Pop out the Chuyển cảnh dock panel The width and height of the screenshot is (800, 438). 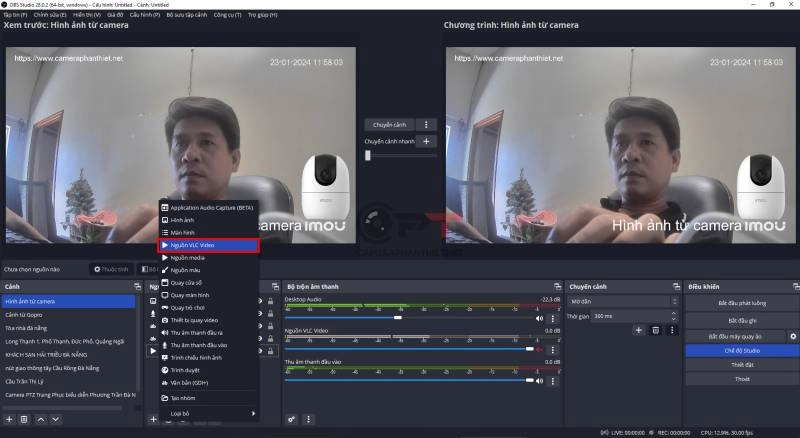coord(677,286)
